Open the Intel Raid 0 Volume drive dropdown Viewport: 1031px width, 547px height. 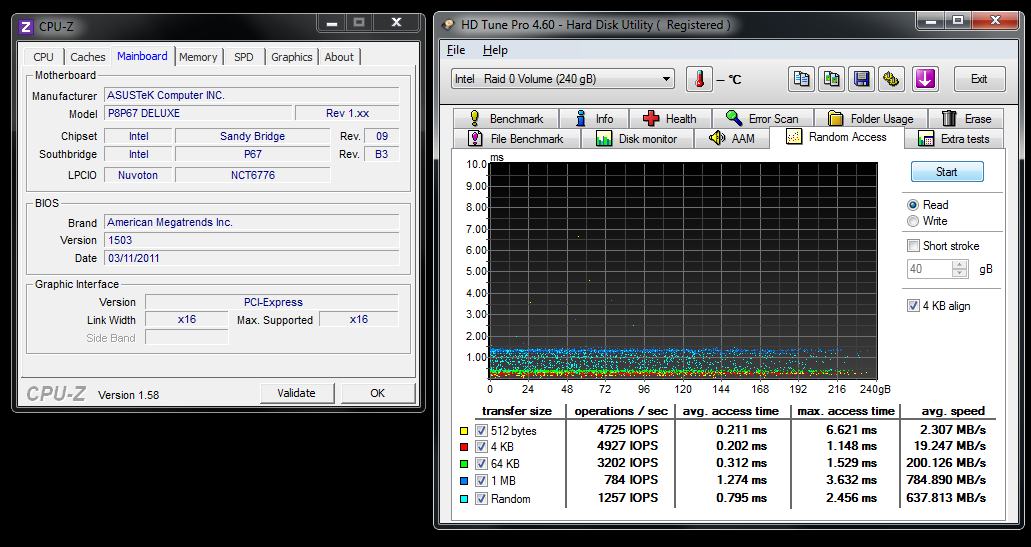coord(564,79)
